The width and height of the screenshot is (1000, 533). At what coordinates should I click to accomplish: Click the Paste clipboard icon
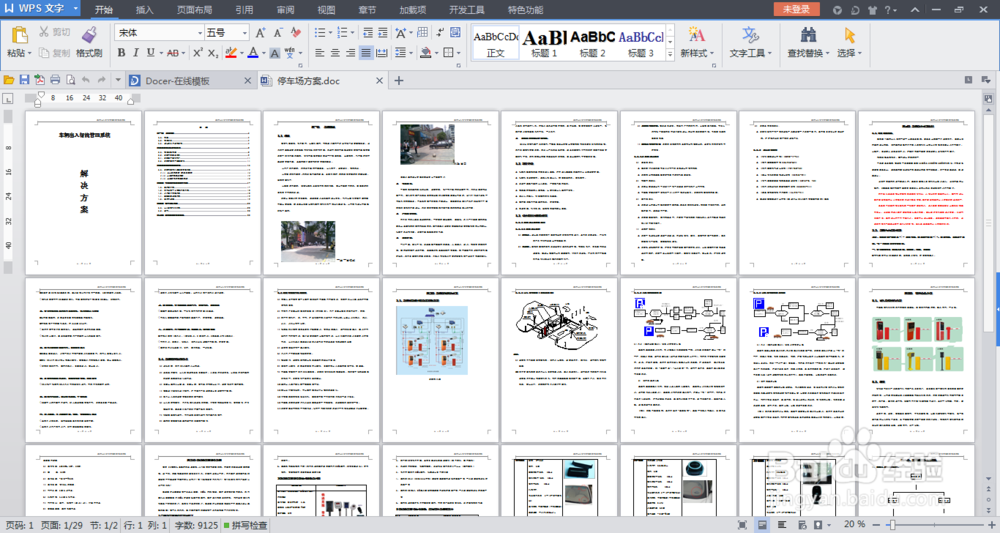pos(19,34)
